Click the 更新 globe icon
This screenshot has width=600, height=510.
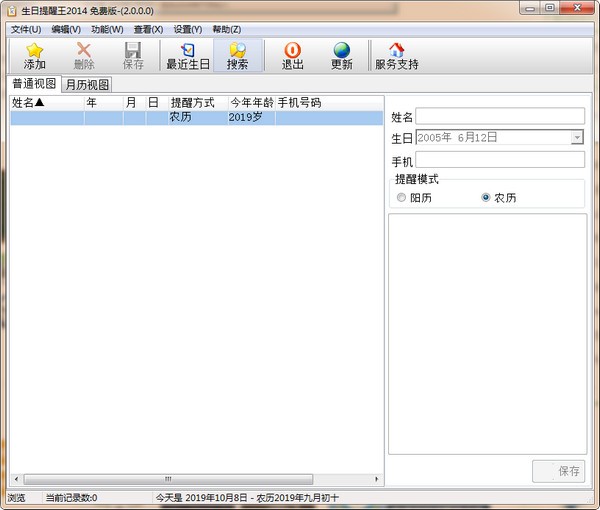341,50
